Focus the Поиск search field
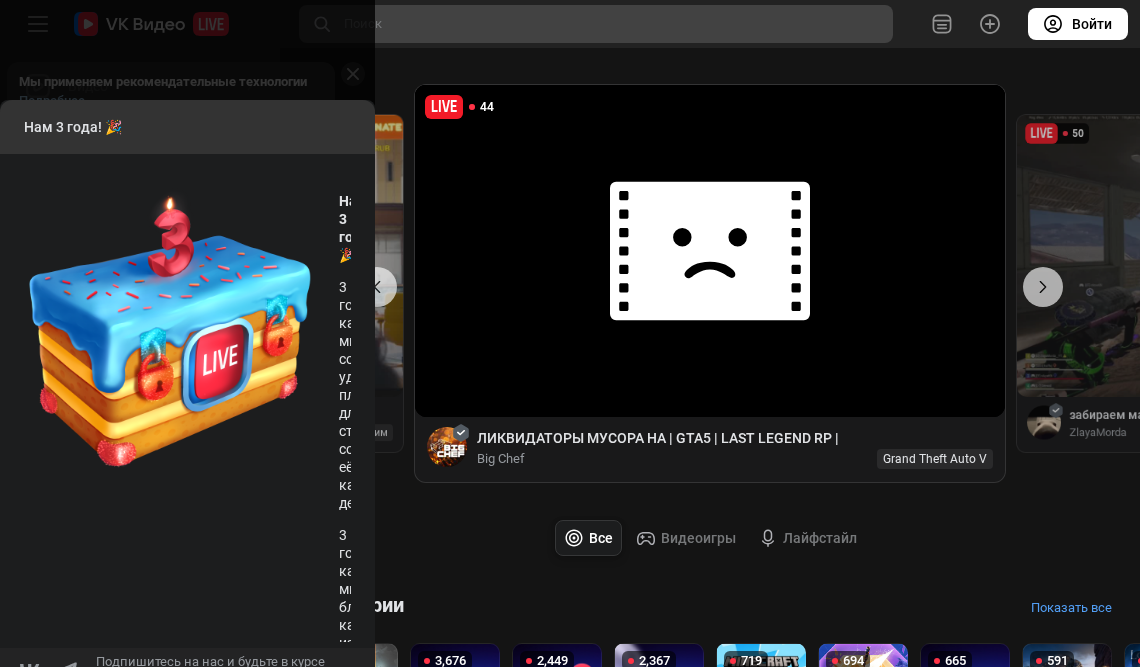The height and width of the screenshot is (667, 1140). pos(595,24)
